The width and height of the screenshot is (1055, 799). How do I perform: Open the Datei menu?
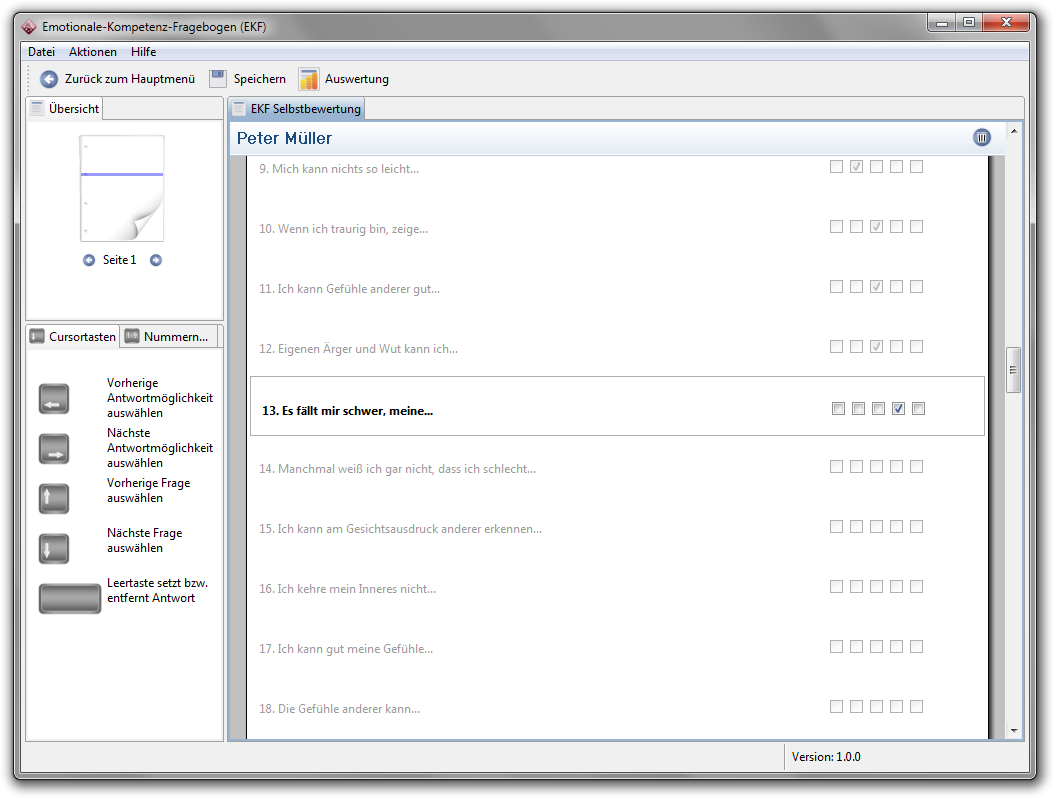point(41,52)
